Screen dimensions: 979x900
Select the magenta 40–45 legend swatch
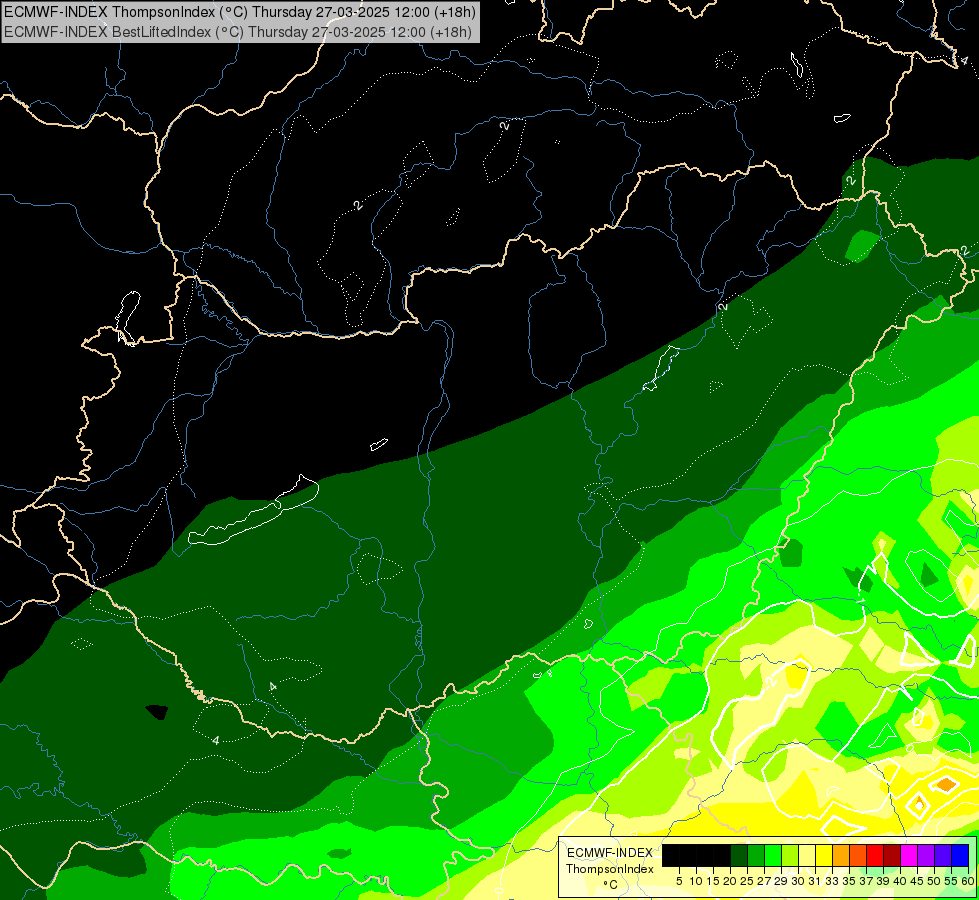(x=909, y=855)
